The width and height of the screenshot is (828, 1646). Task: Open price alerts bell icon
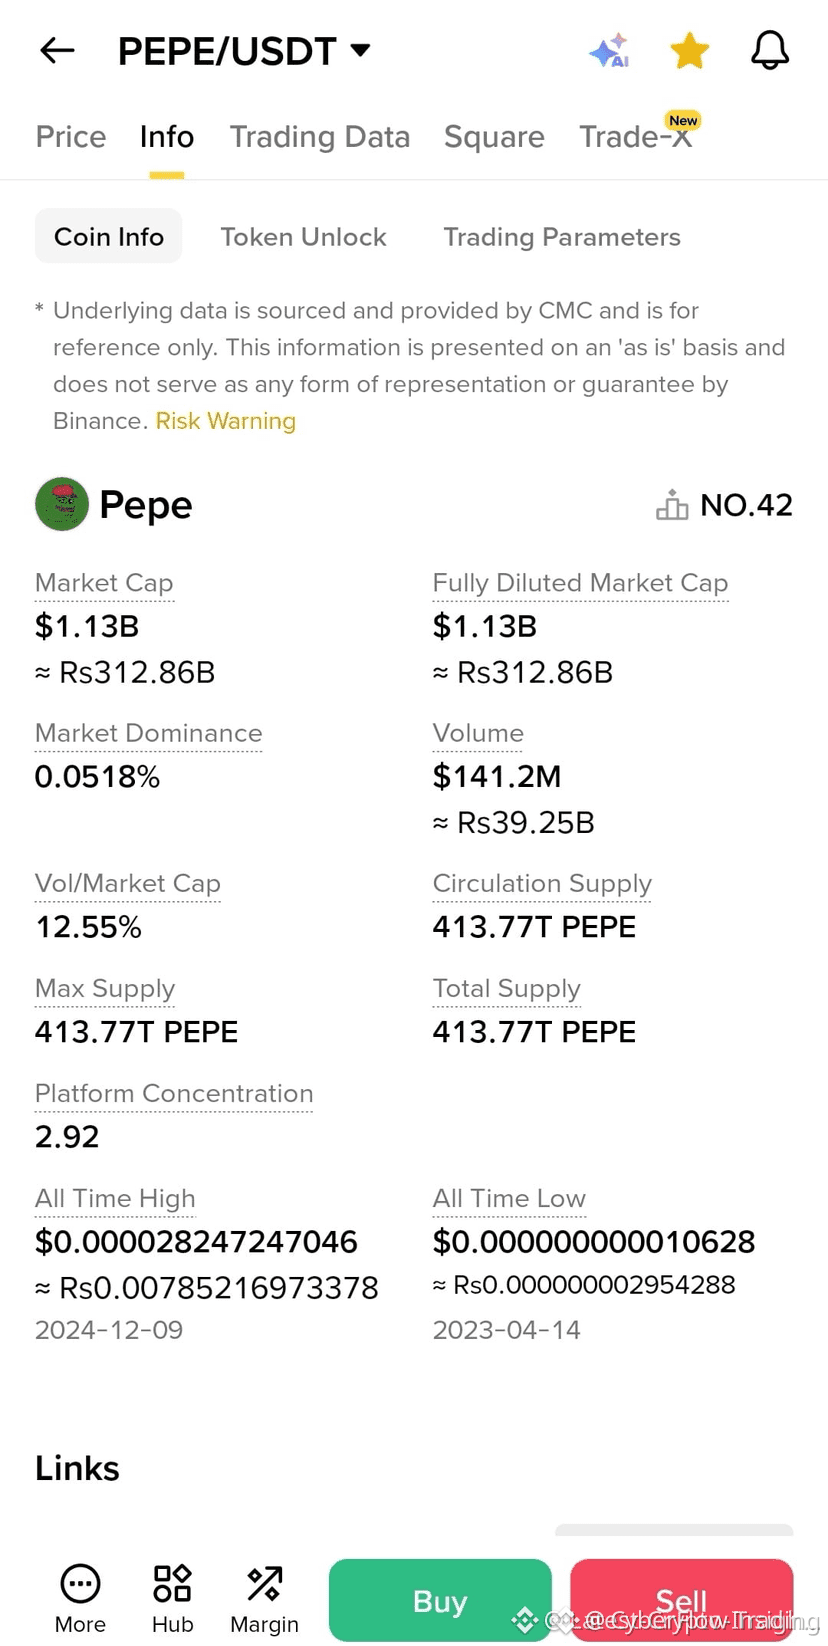(x=770, y=50)
